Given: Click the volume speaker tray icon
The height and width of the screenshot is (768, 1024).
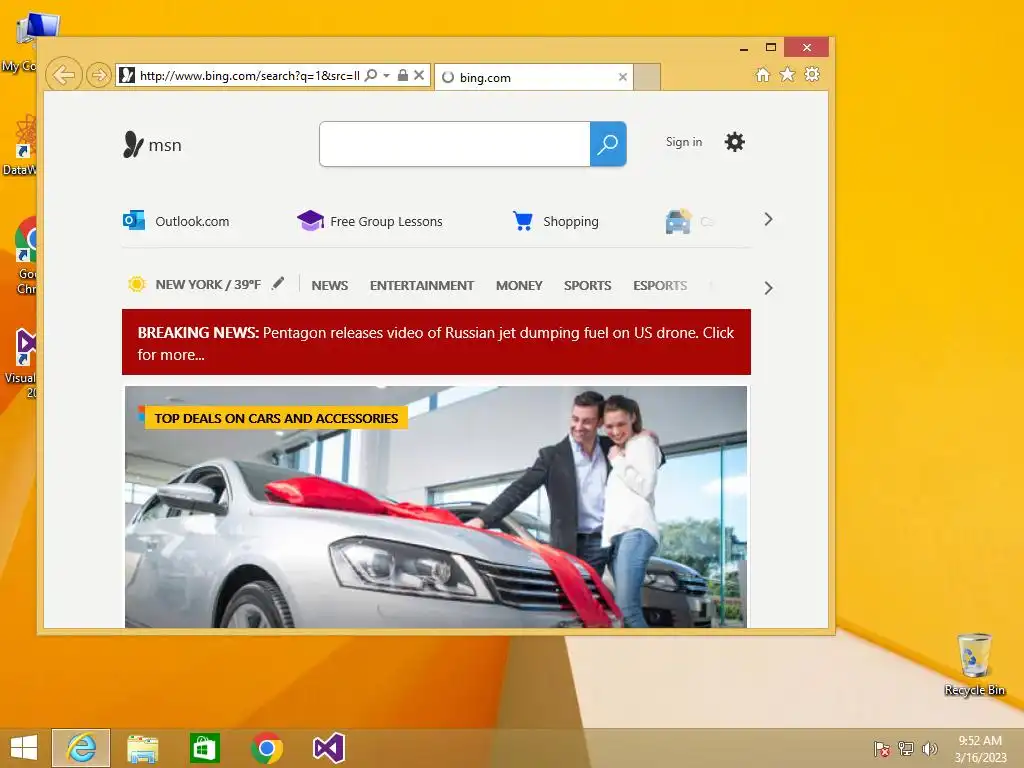Looking at the screenshot, I should coord(929,749).
